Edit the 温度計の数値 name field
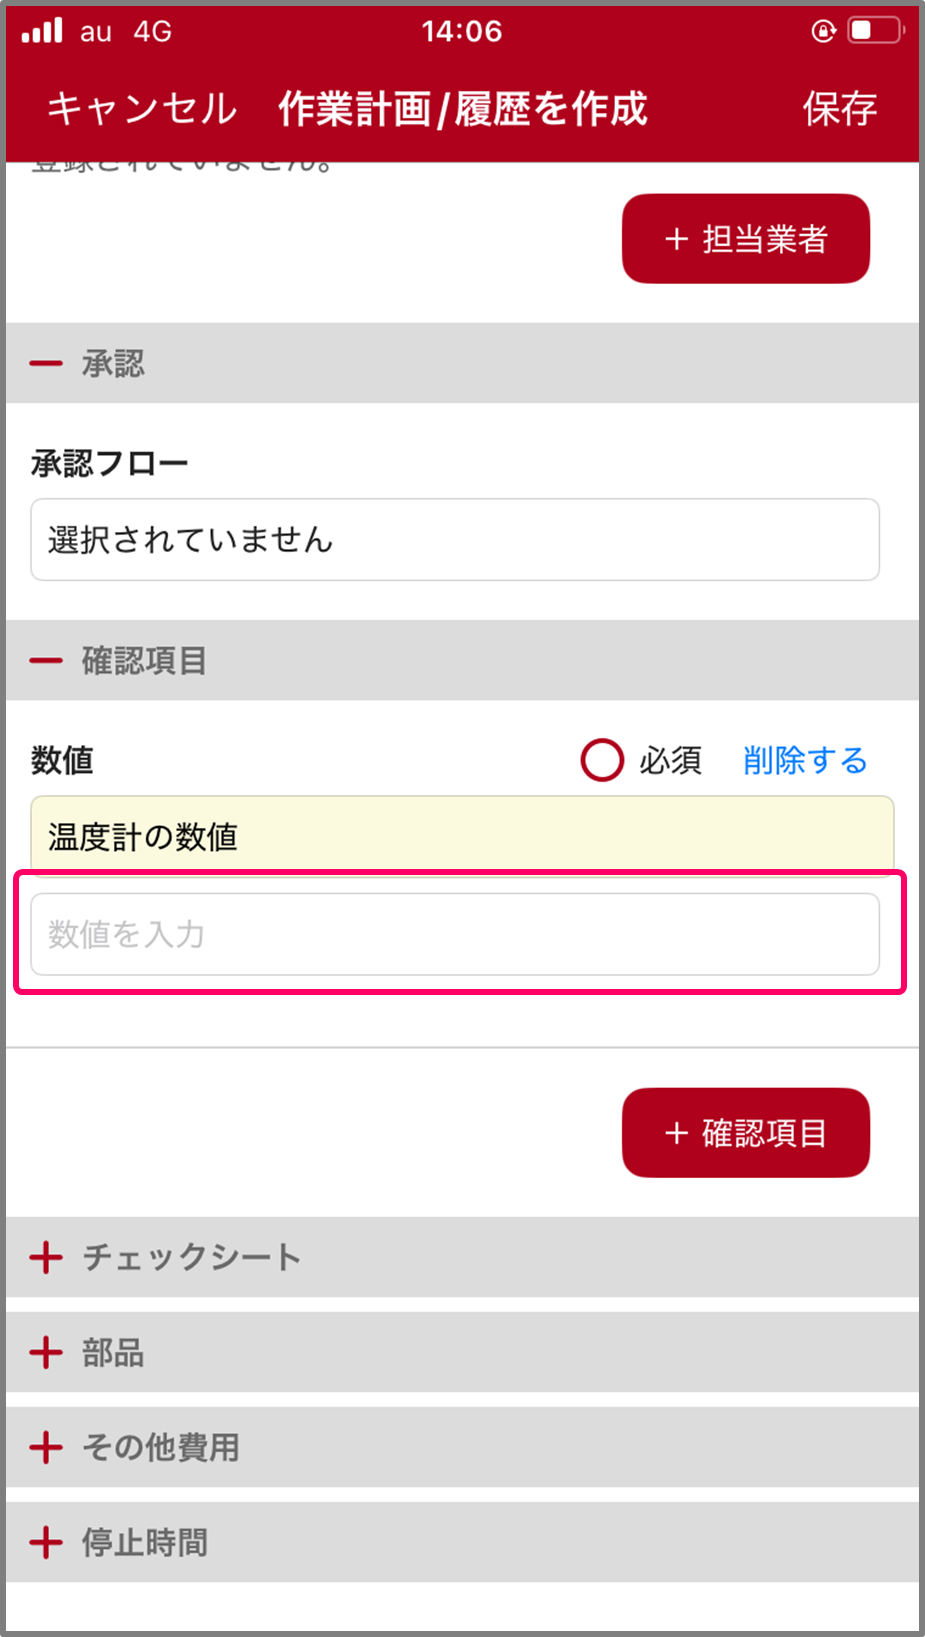Image resolution: width=925 pixels, height=1637 pixels. point(462,835)
